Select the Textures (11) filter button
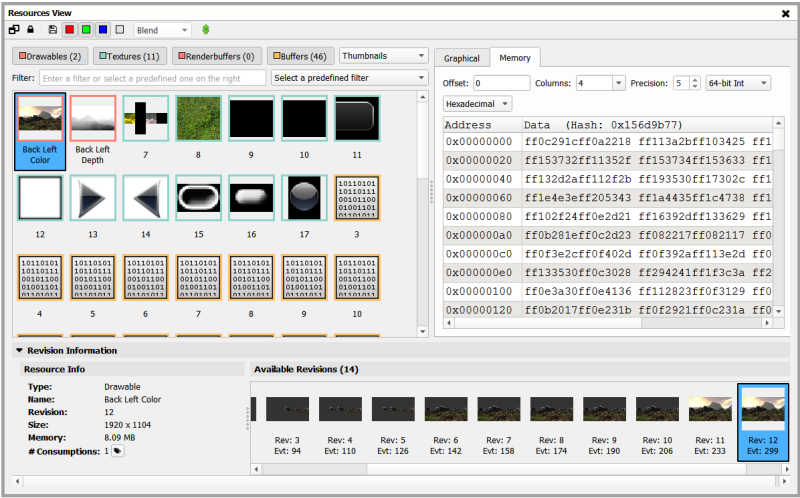This screenshot has height=498, width=800. point(130,56)
